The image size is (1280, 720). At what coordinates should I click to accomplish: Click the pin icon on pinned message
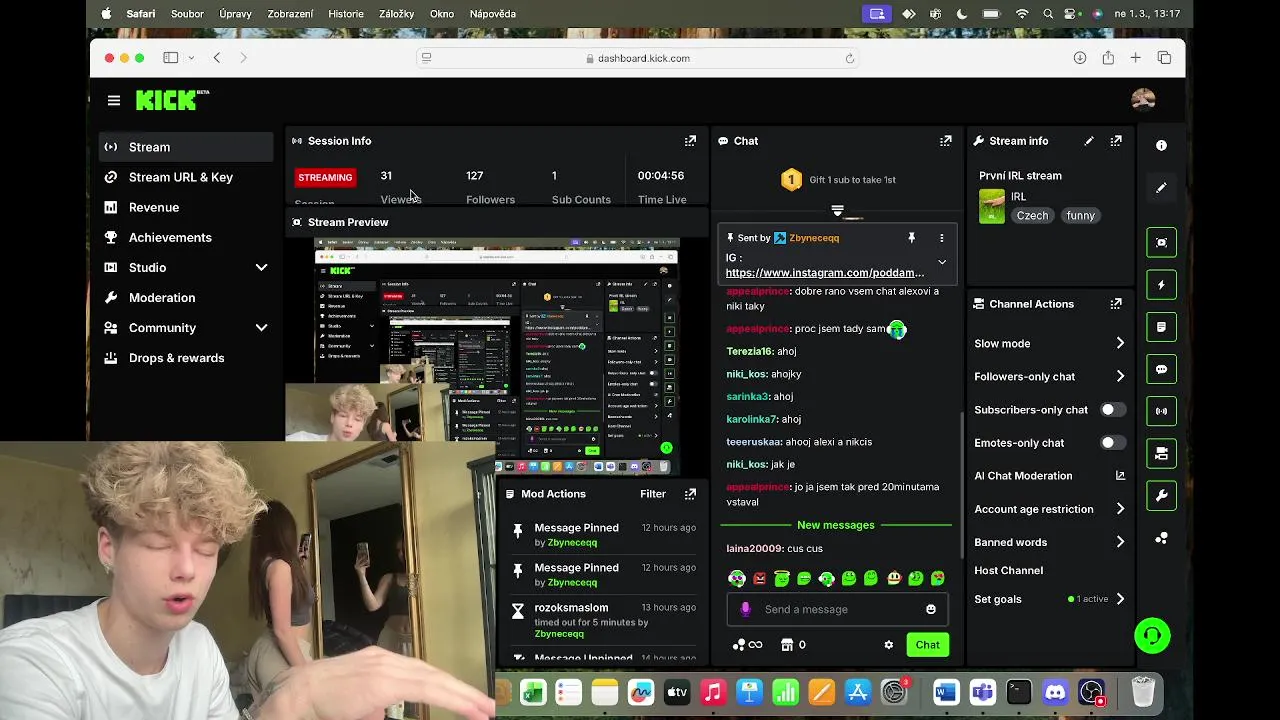pyautogui.click(x=911, y=238)
